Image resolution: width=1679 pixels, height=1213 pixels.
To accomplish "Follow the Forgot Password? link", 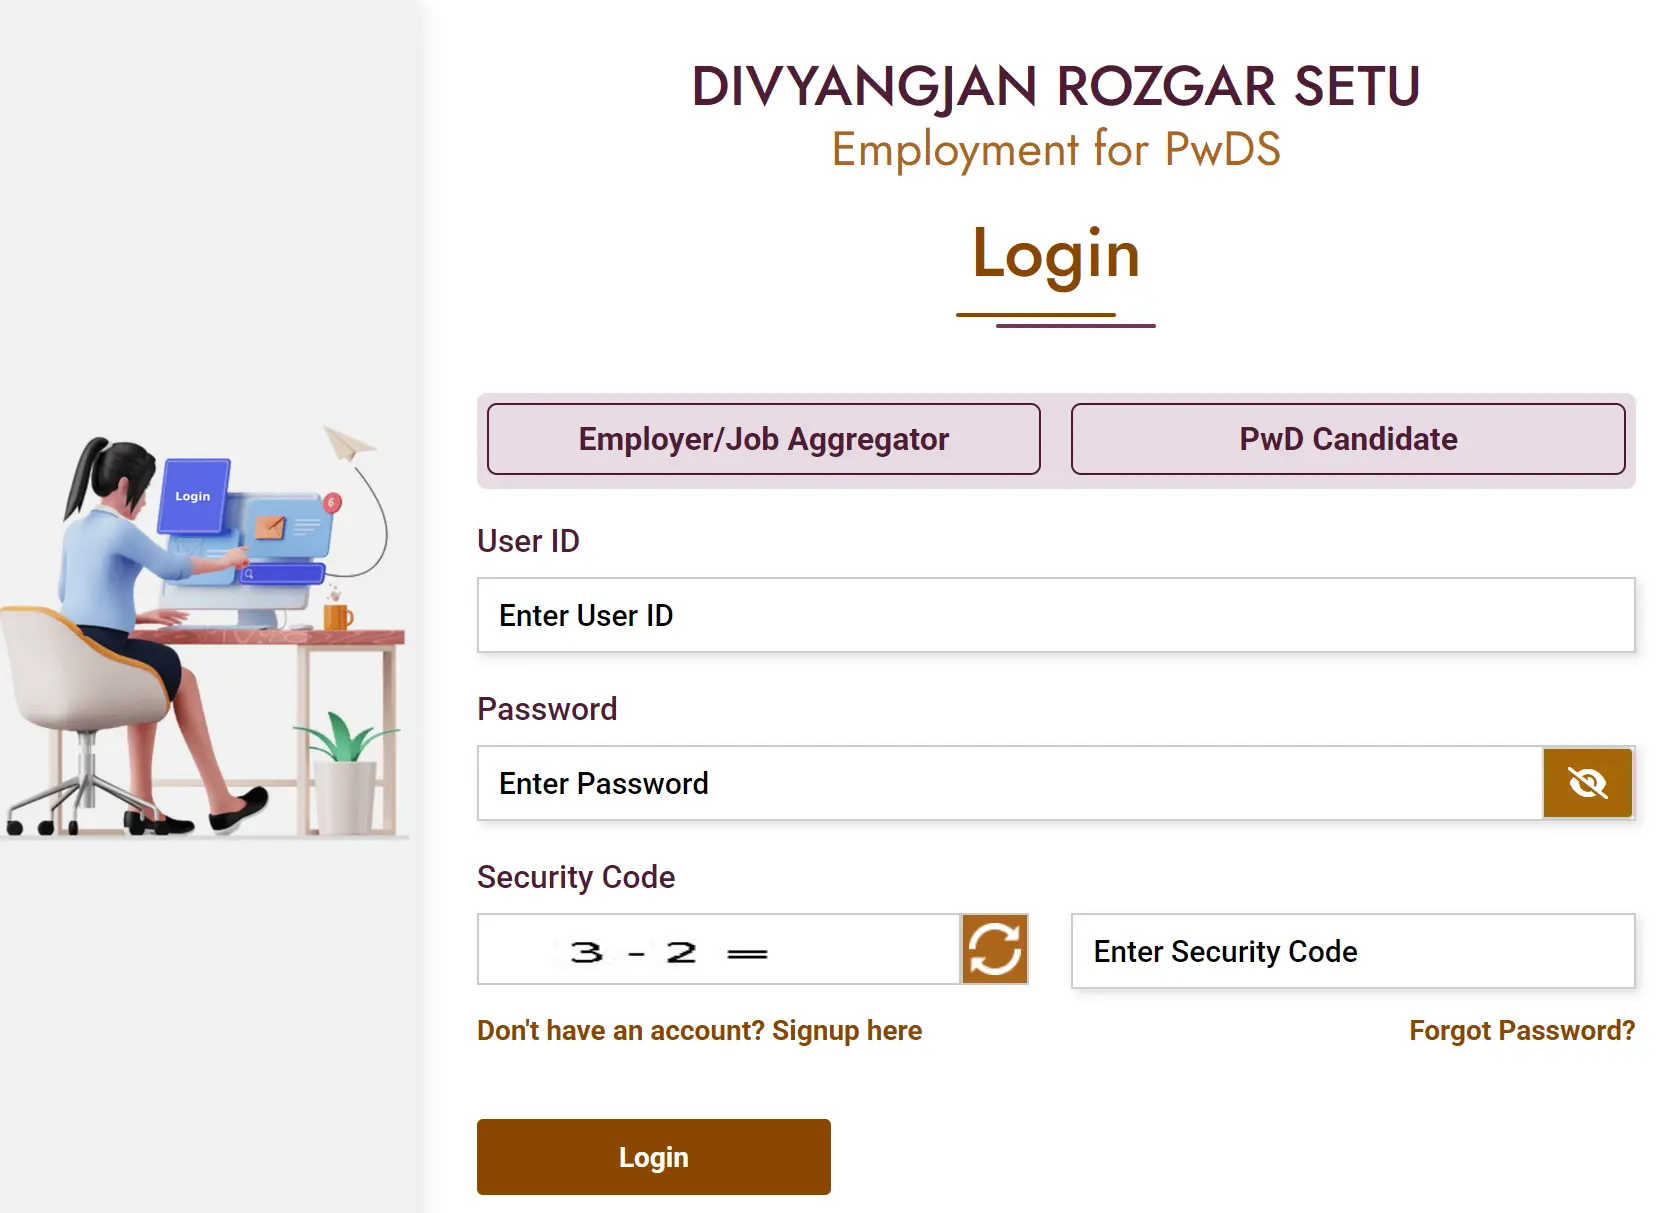I will pos(1521,1031).
